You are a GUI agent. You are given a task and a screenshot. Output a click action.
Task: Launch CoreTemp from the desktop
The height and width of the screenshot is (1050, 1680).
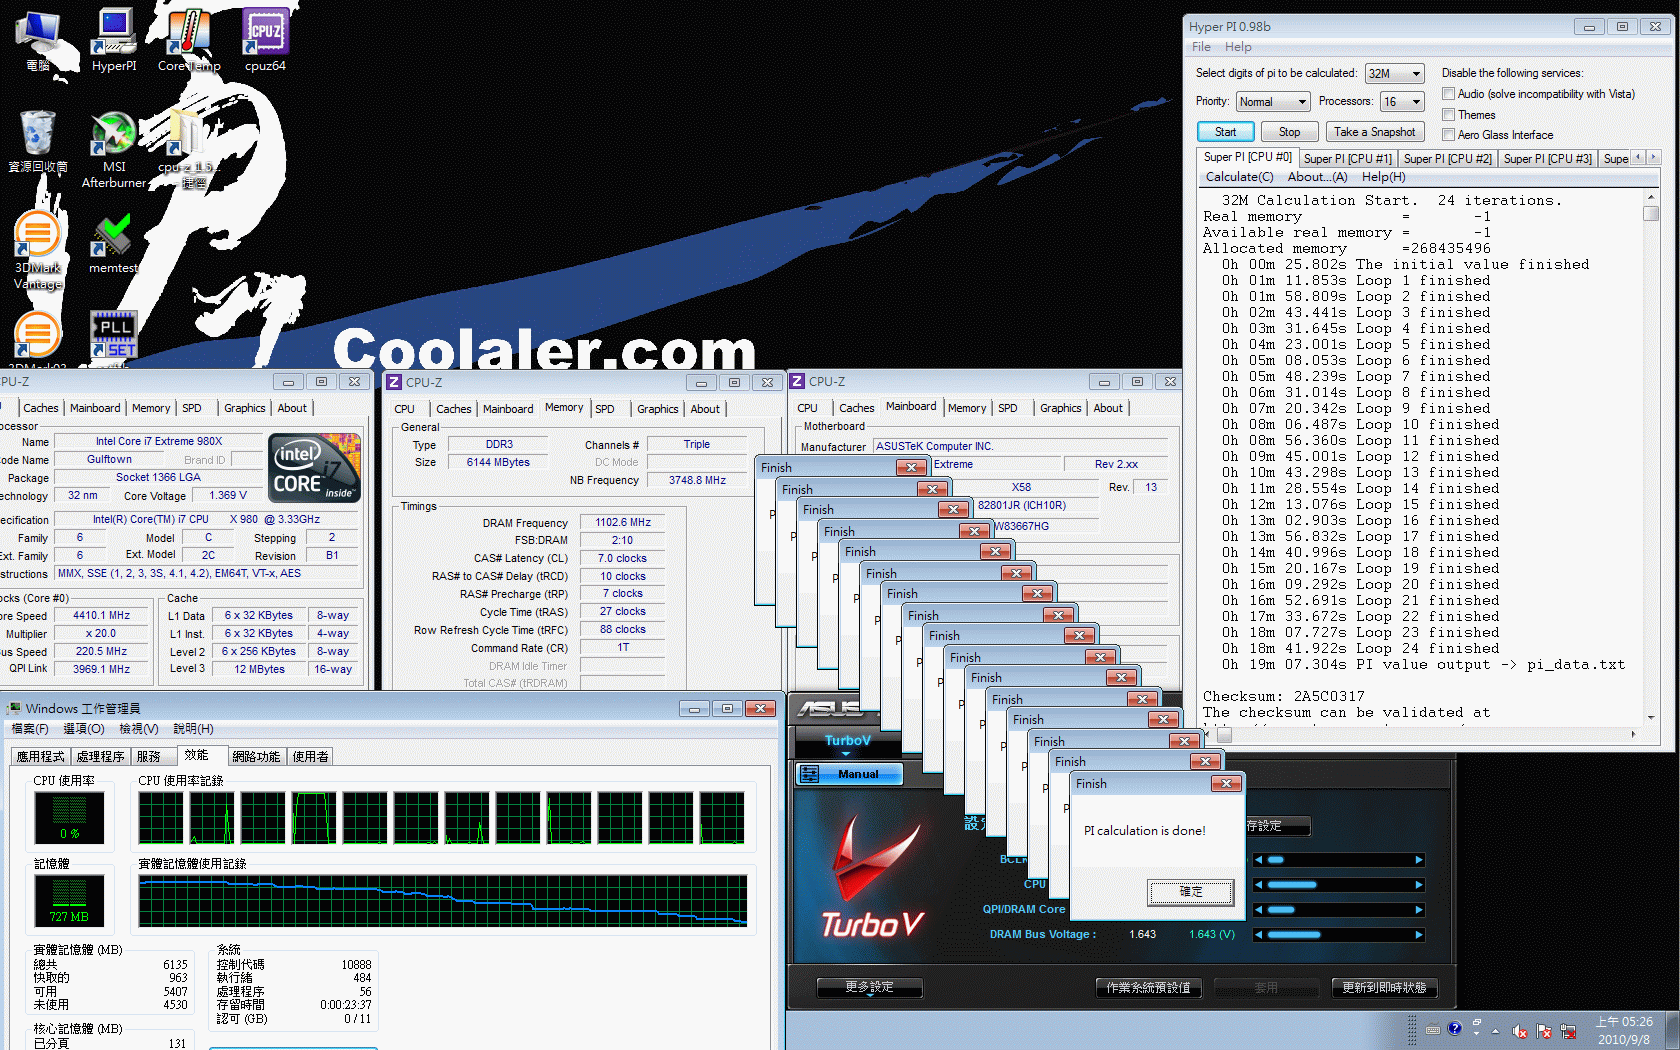click(188, 40)
